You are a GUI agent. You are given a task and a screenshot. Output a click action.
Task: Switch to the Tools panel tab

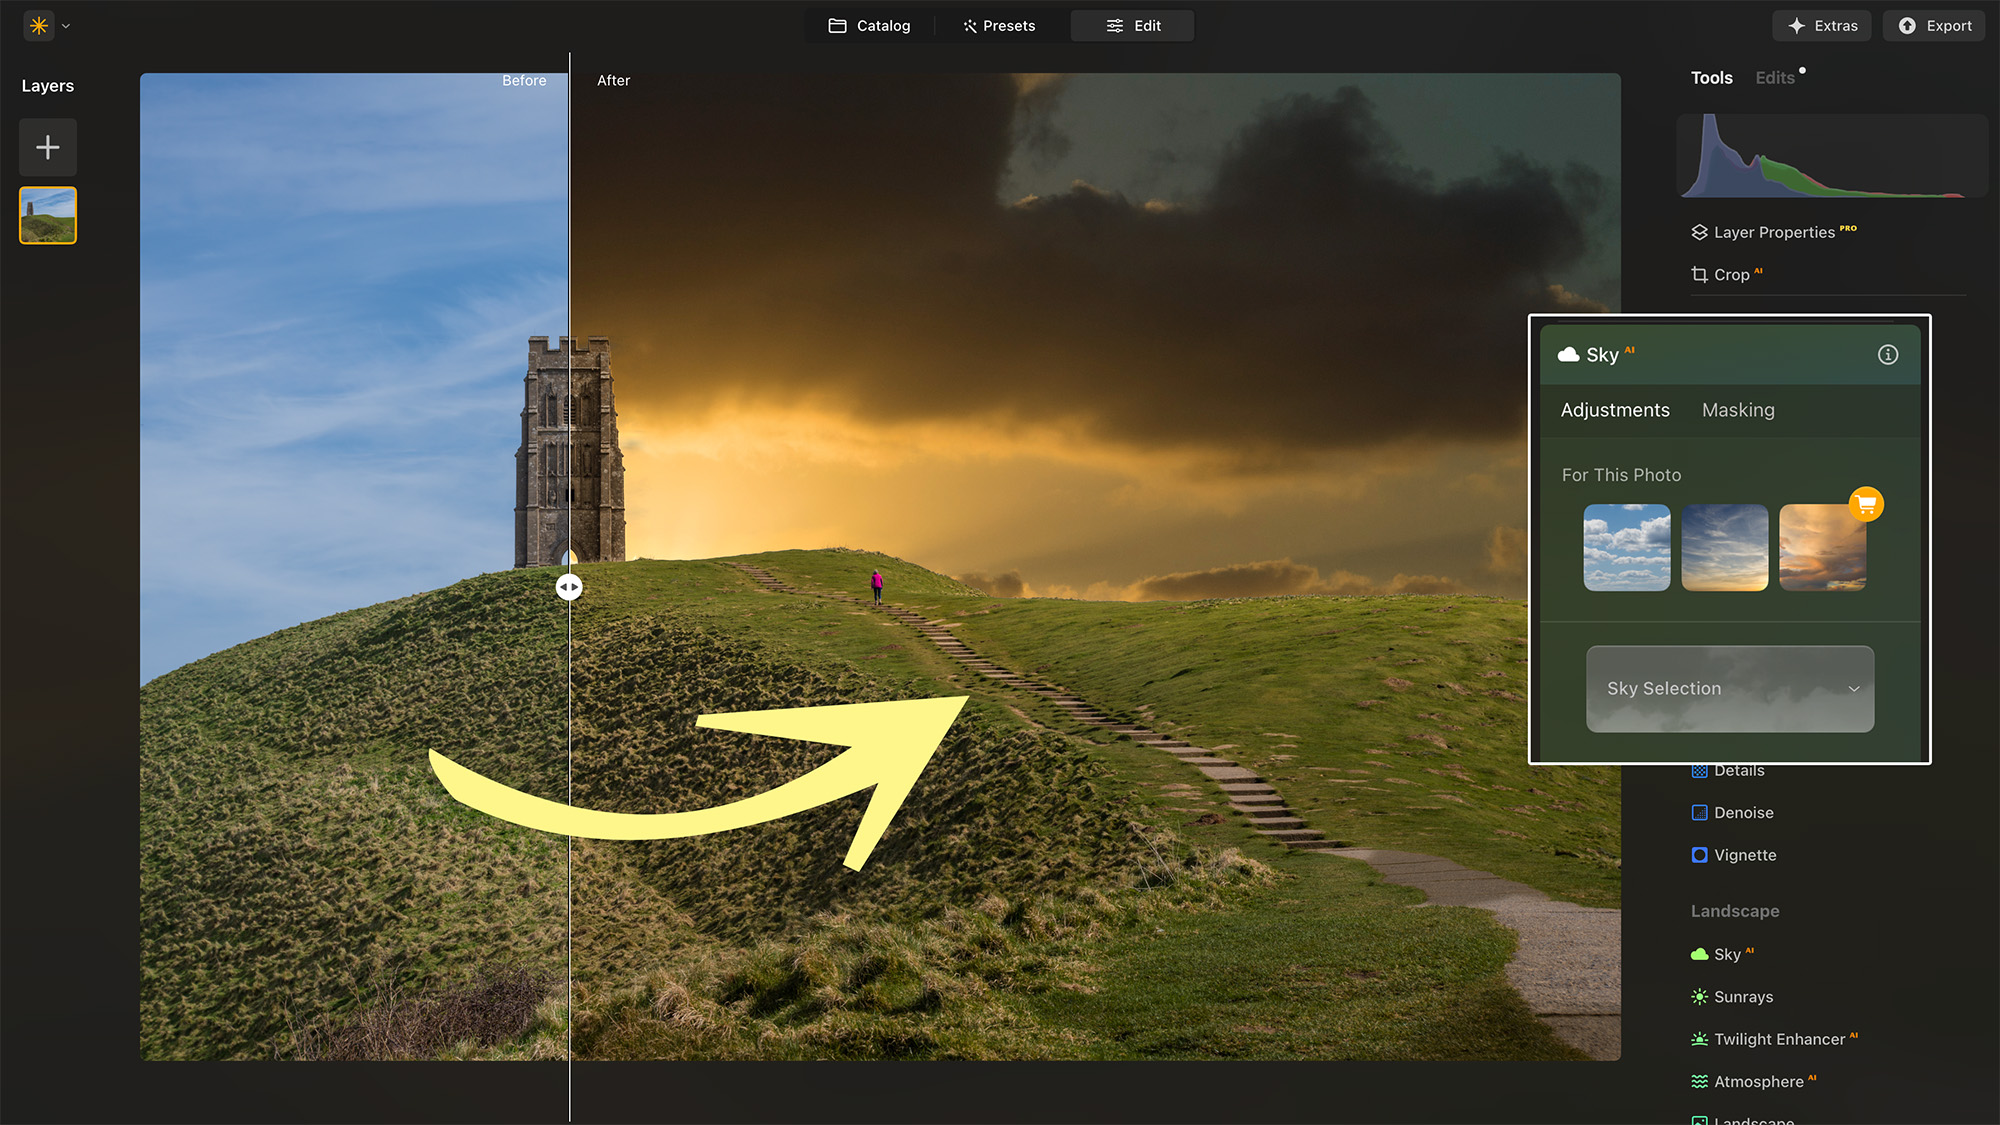(x=1712, y=78)
